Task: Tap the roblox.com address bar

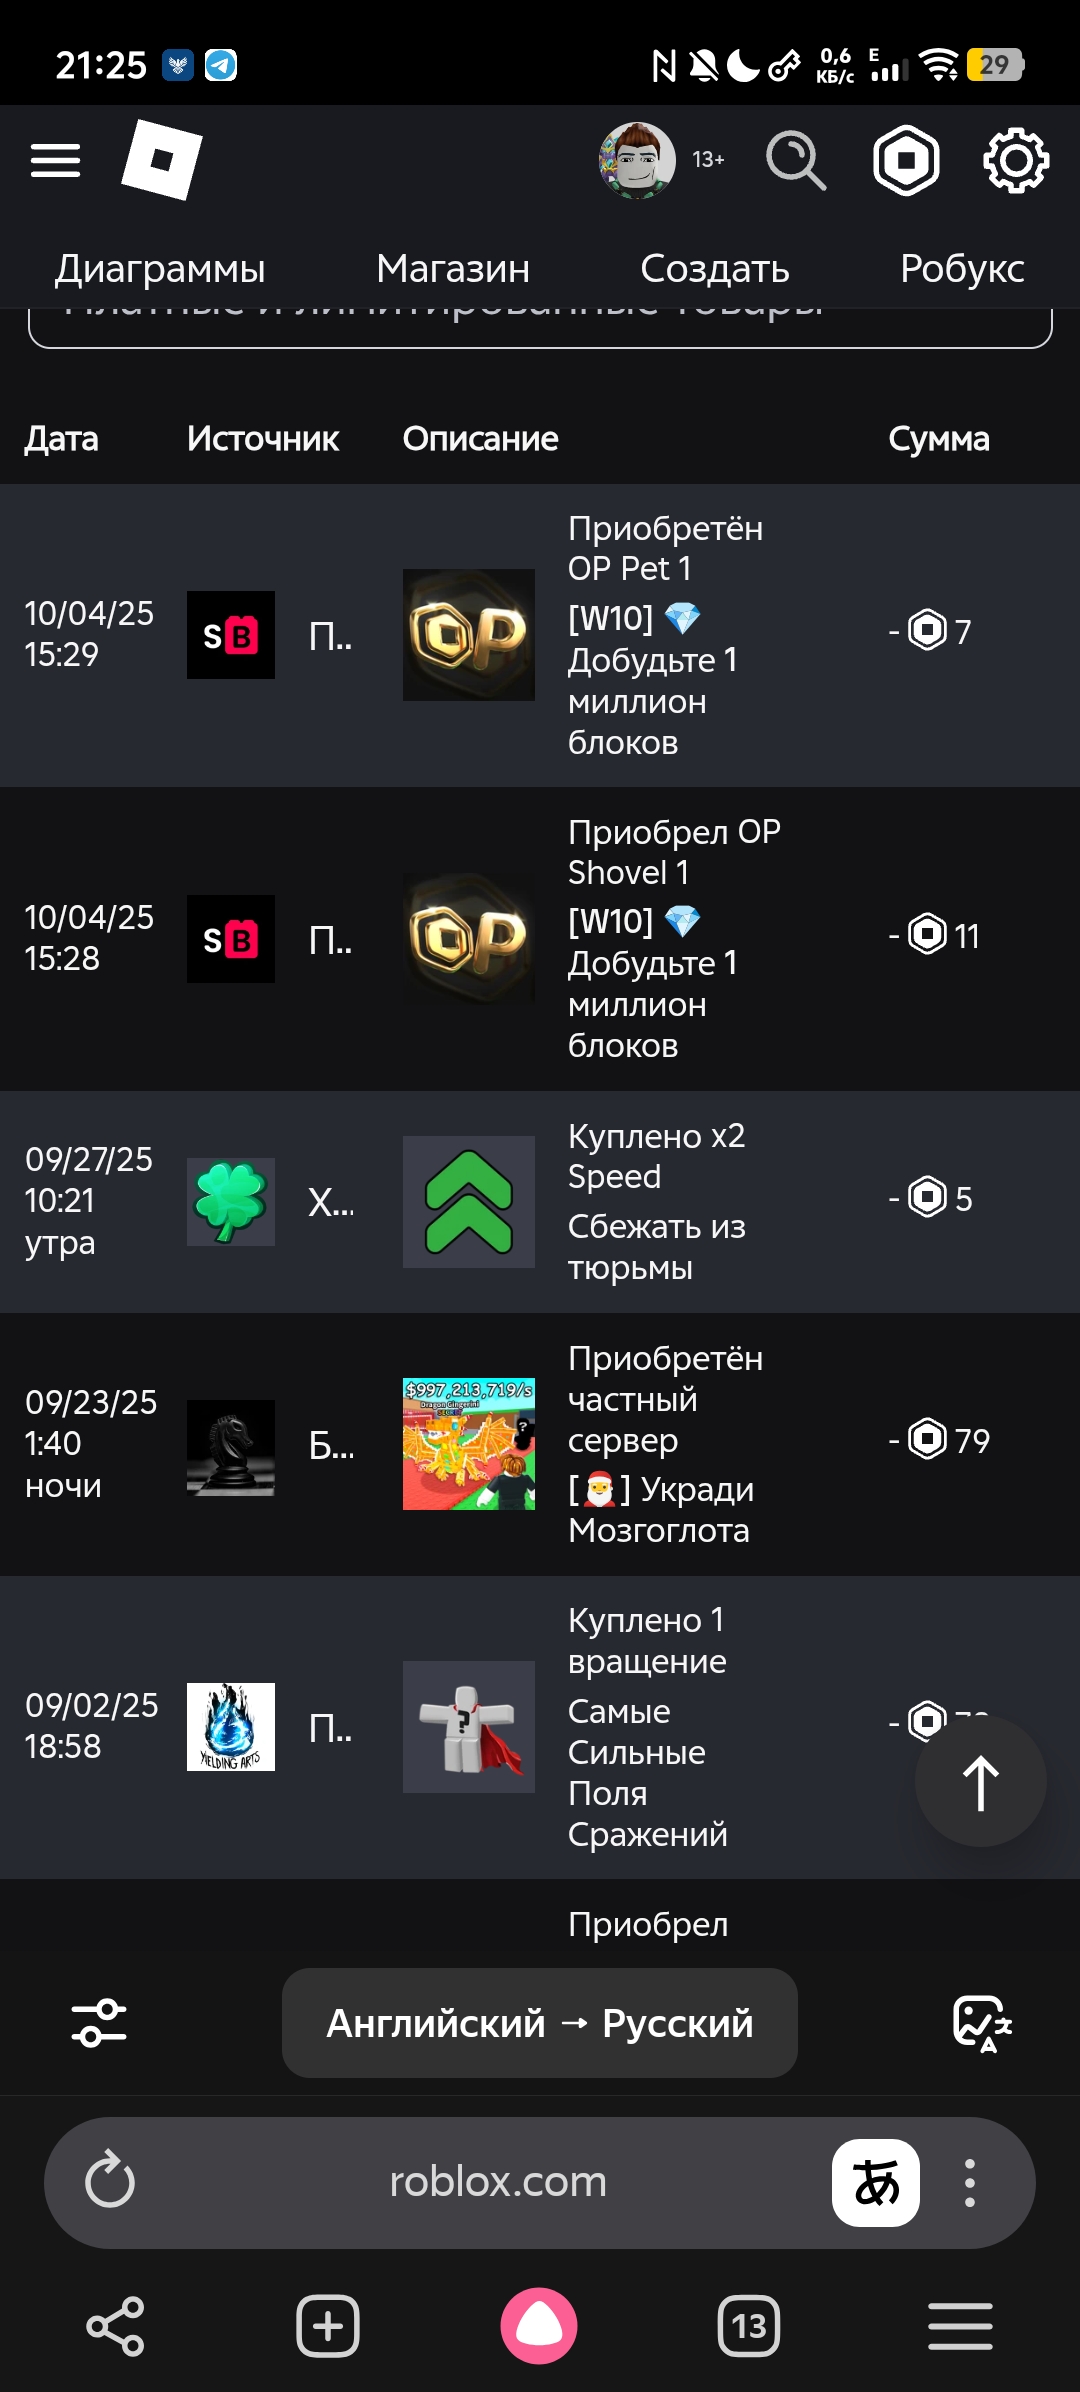Action: click(498, 2182)
